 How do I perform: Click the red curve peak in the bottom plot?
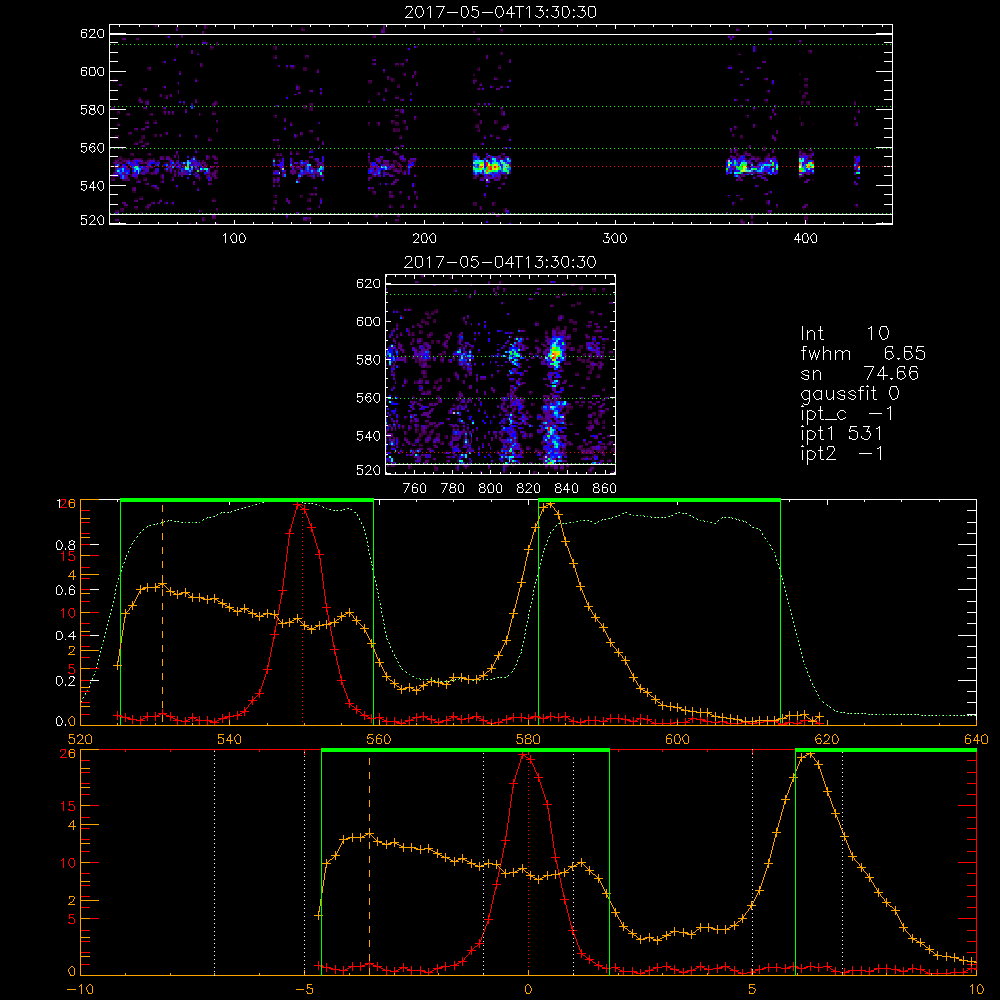point(524,756)
